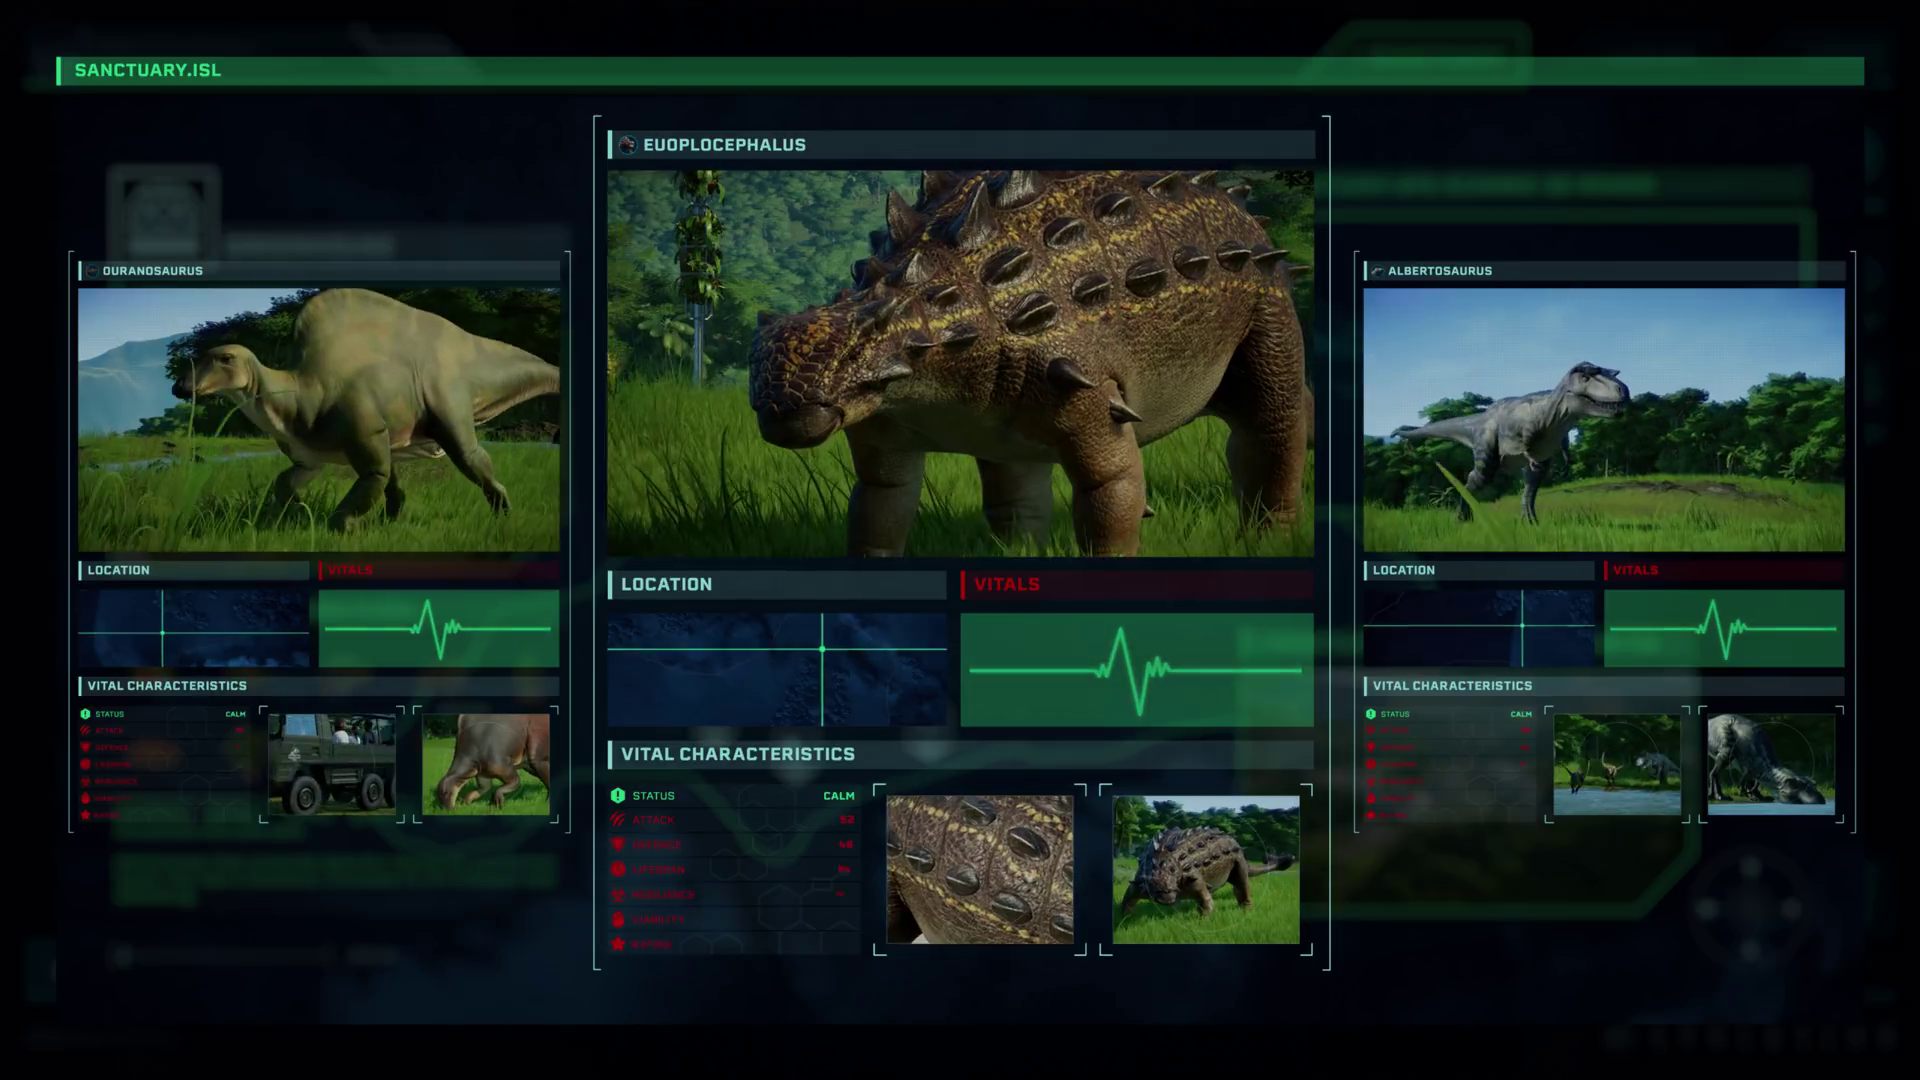Click the Ouranosaurus heartbeat vitals graph
Image resolution: width=1920 pixels, height=1080 pixels.
439,628
